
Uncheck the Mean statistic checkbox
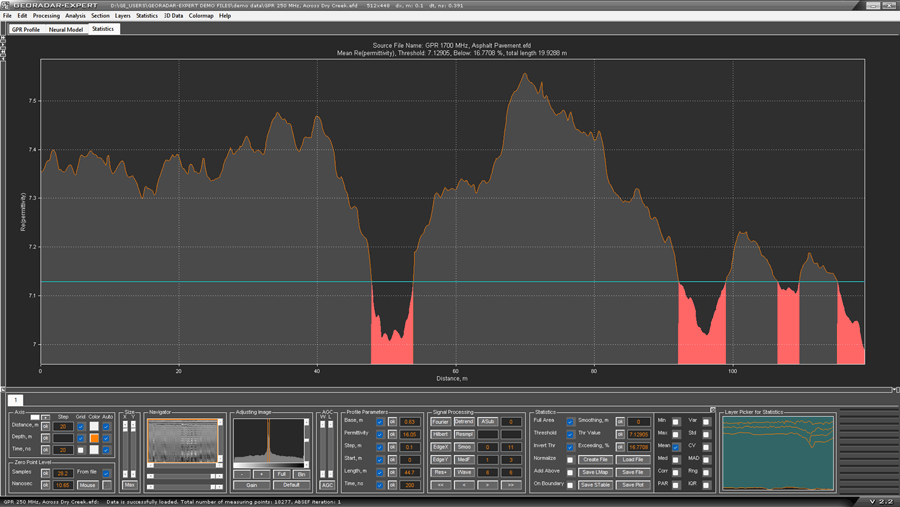click(x=676, y=447)
